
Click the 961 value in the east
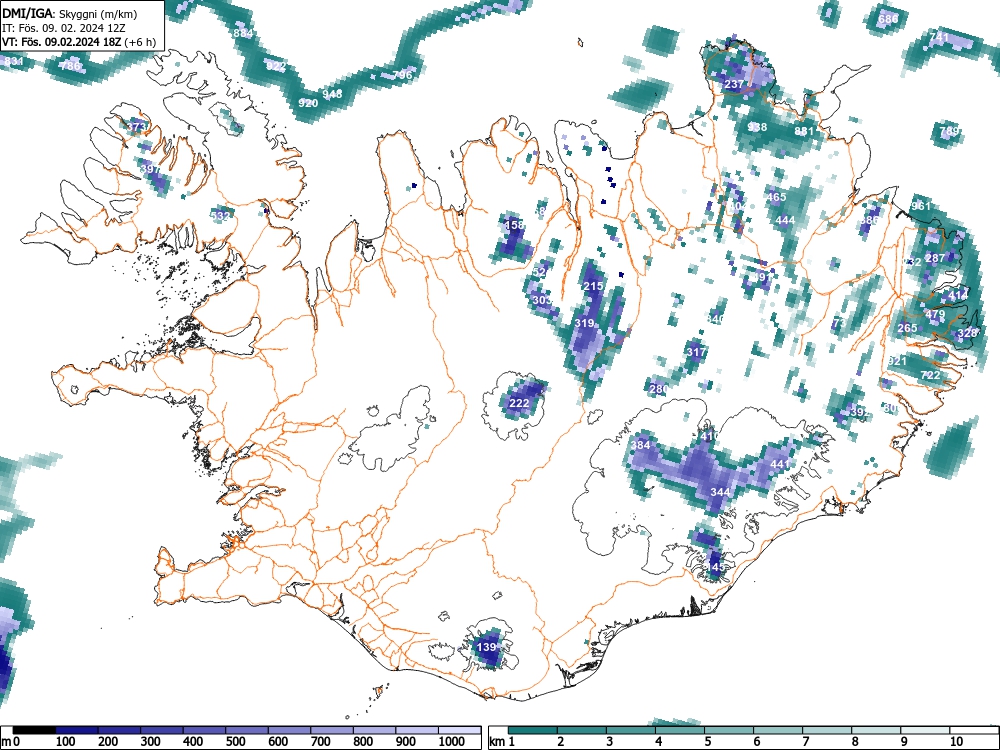(921, 206)
